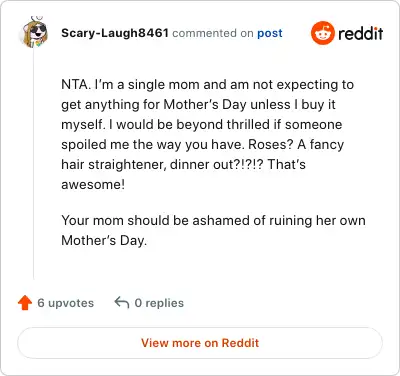Click the "beyond thrilled" phrase
400x376 pixels.
223,125
